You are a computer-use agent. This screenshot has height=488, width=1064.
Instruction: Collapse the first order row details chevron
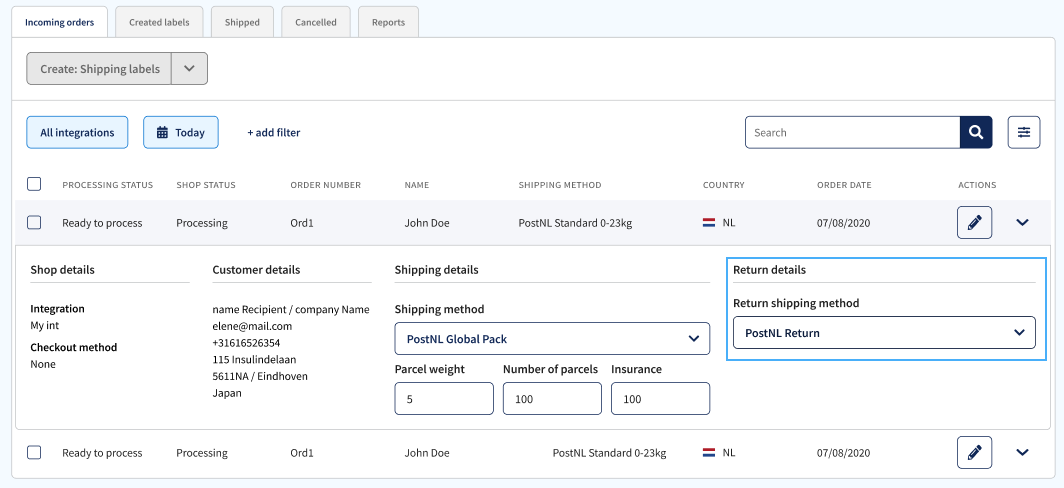pyautogui.click(x=1022, y=223)
